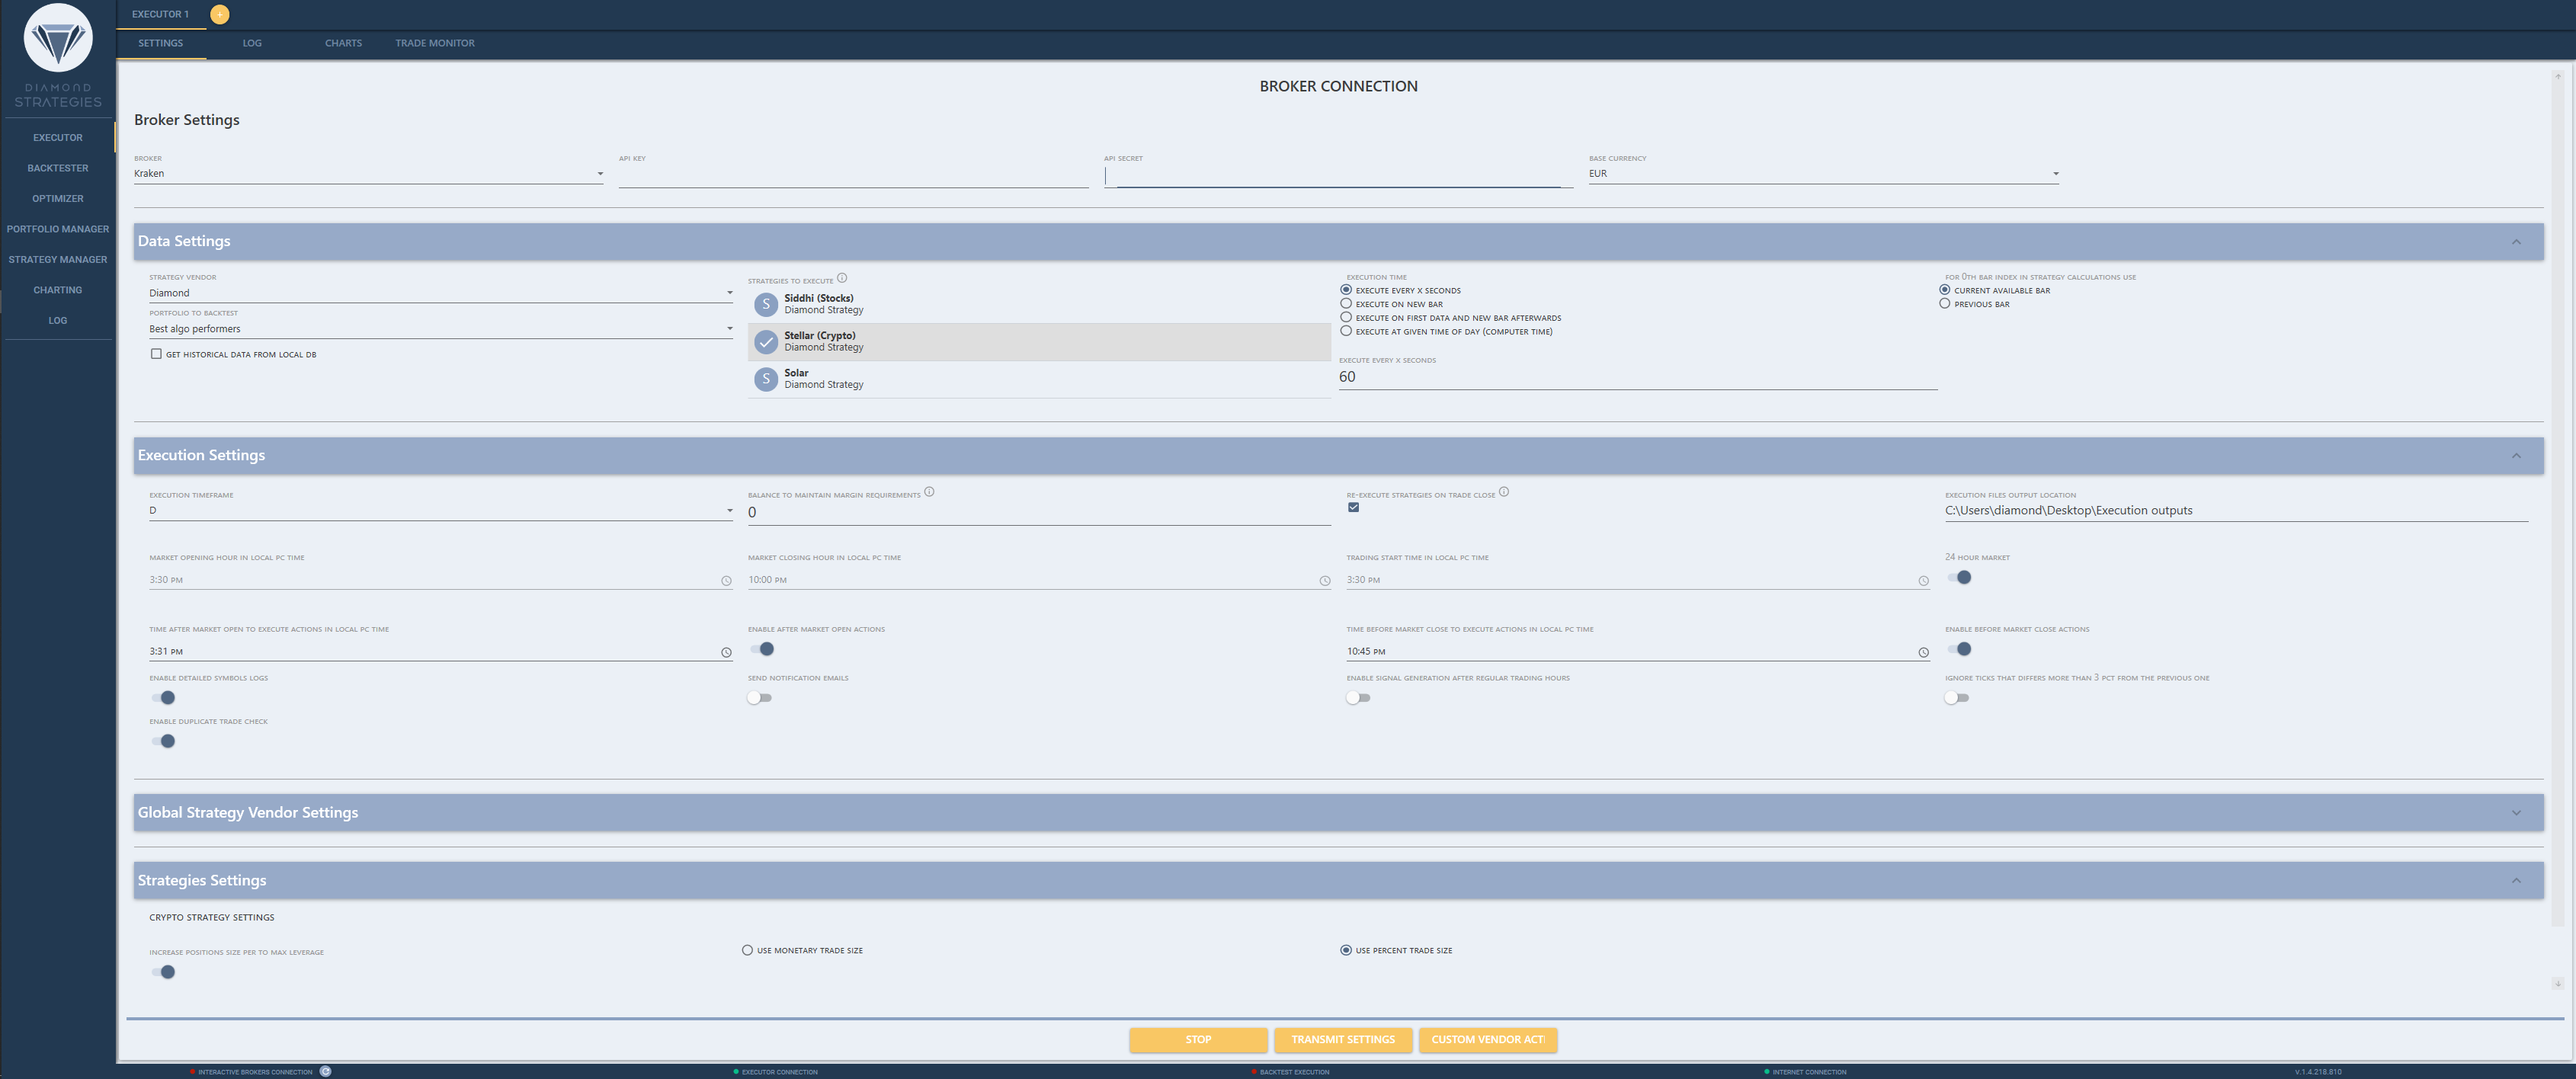Switch to the Charts tab
The width and height of the screenshot is (2576, 1079).
[x=343, y=43]
